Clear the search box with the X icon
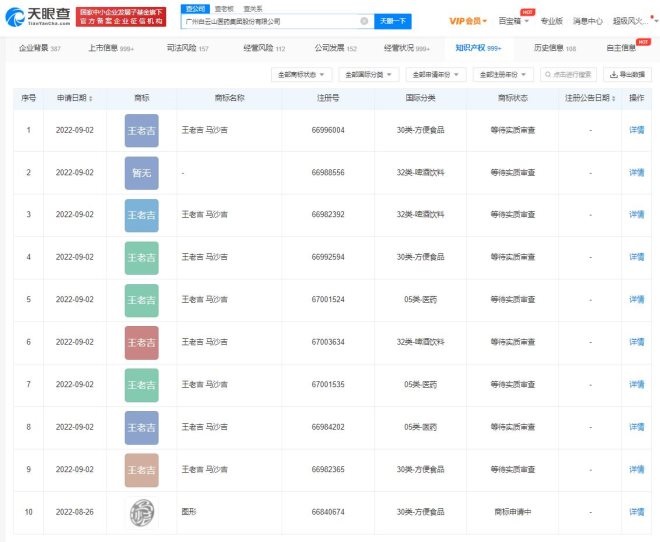This screenshot has width=660, height=542. 363,21
